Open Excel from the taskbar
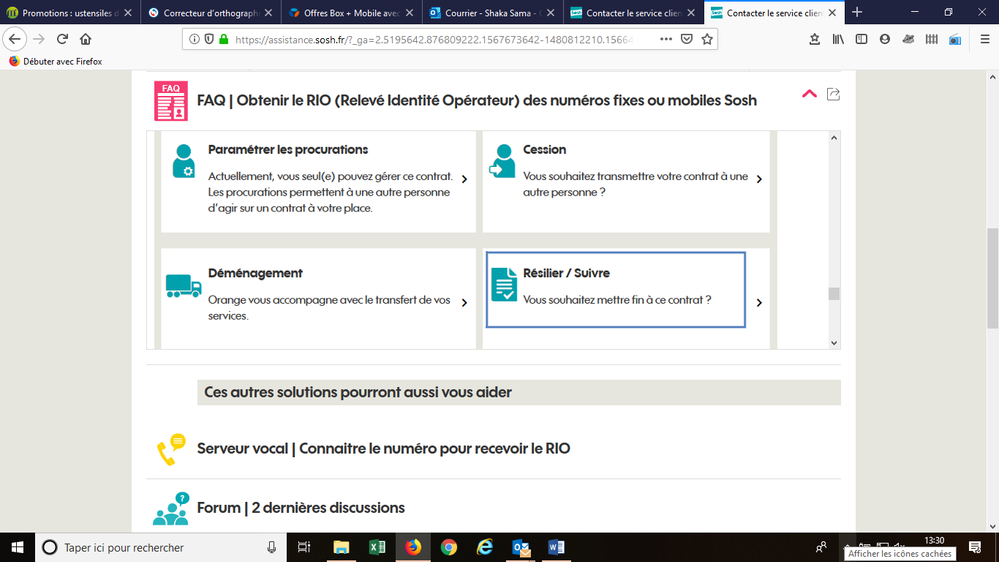Viewport: 999px width, 562px height. point(377,547)
